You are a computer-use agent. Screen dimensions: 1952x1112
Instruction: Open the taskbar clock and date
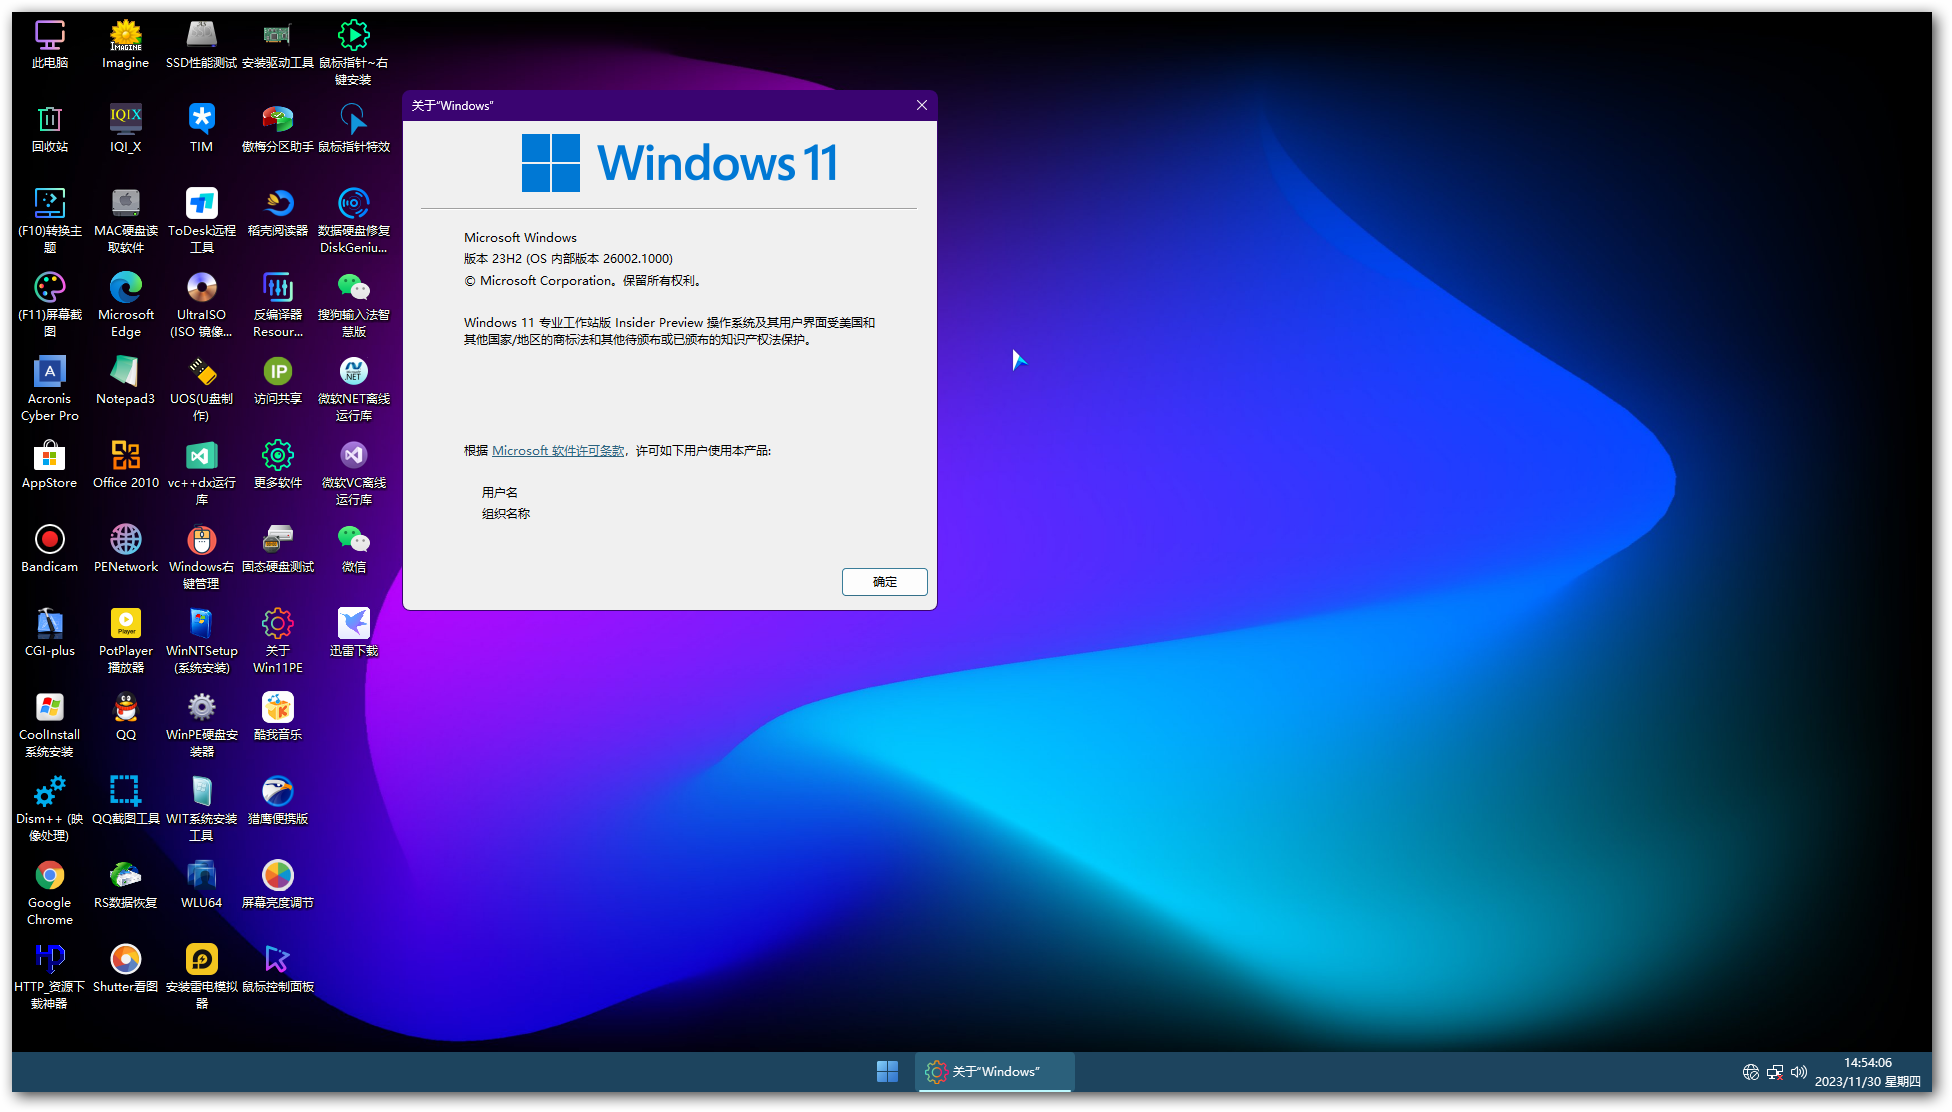[1868, 1072]
